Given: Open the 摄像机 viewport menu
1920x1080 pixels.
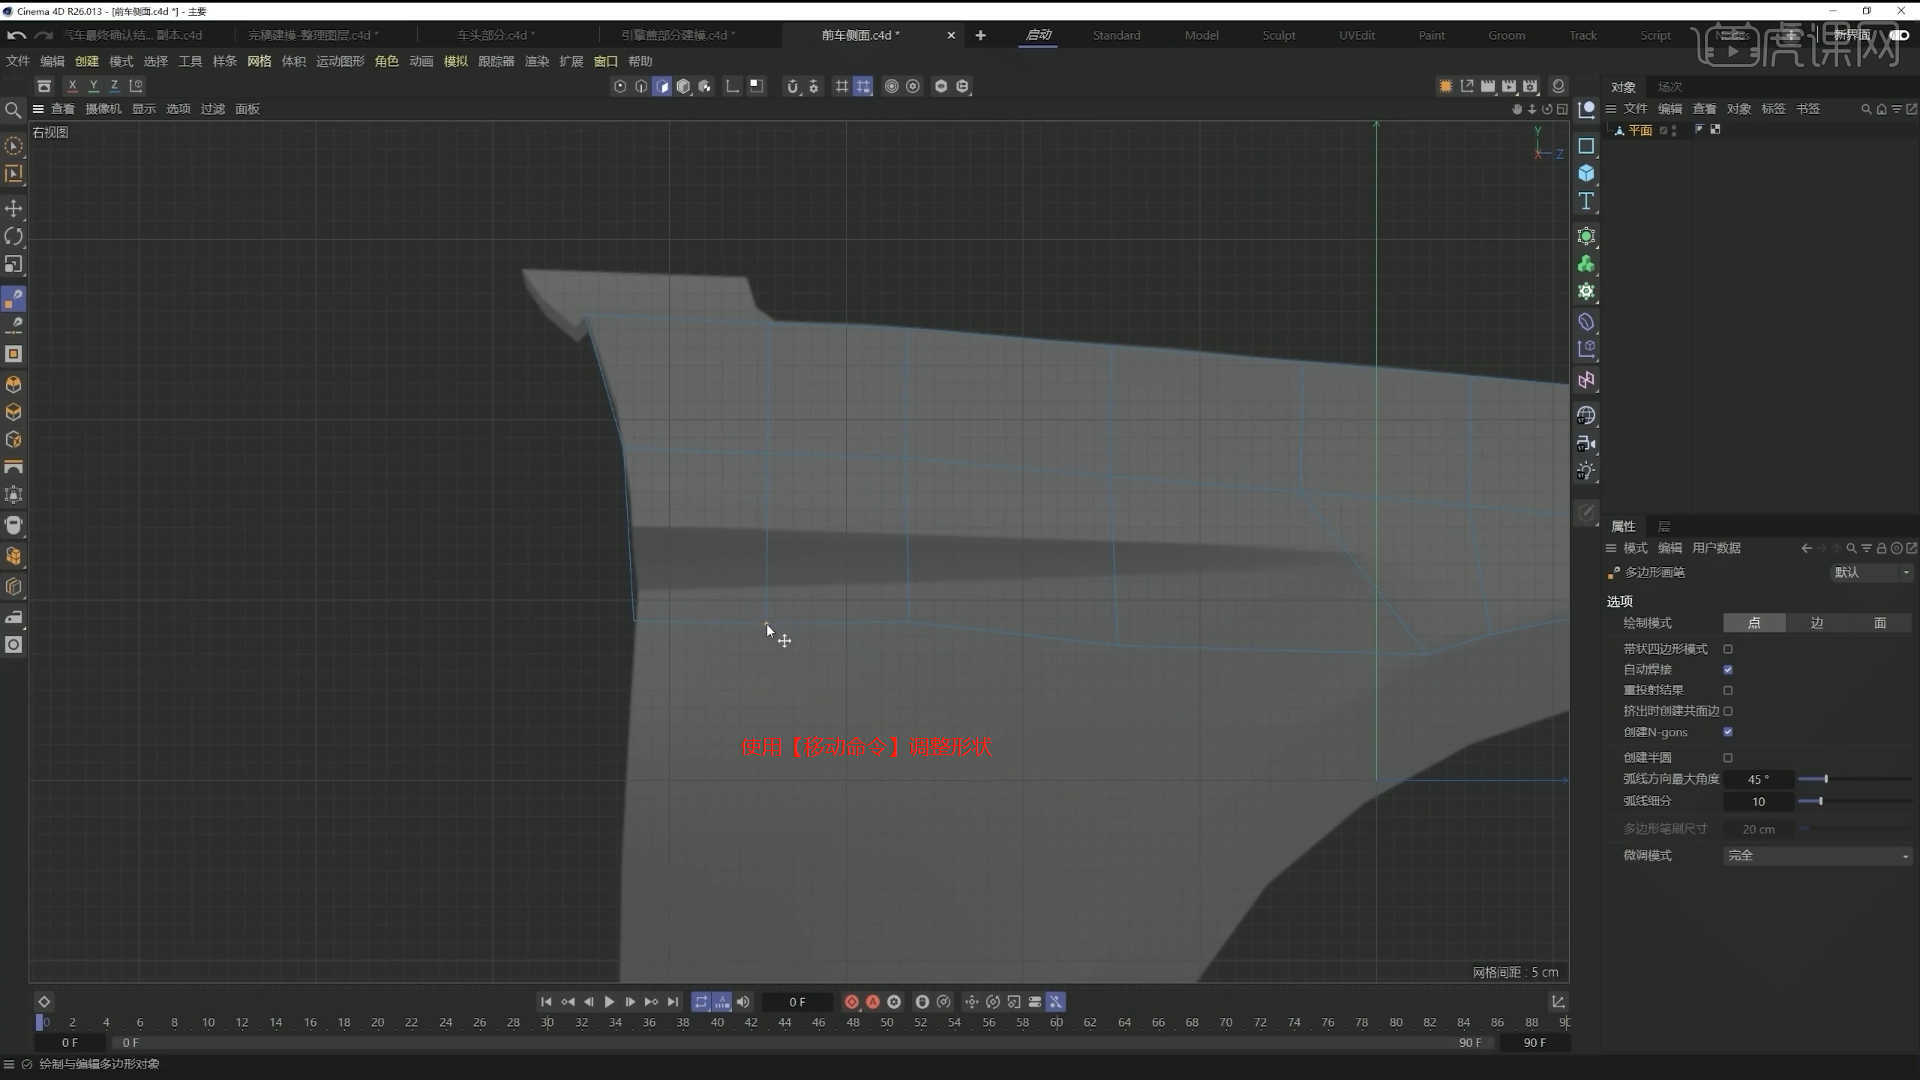Looking at the screenshot, I should pos(102,108).
